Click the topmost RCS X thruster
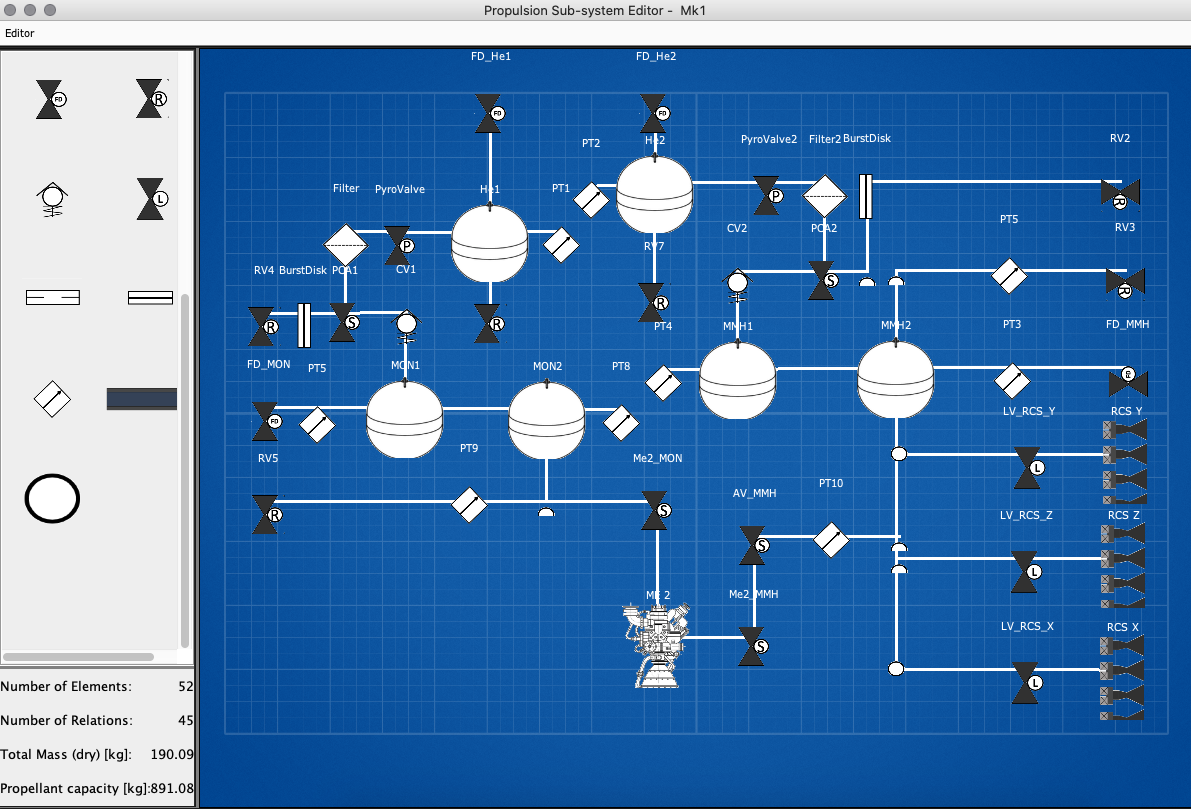Viewport: 1191px width, 809px height. click(x=1122, y=646)
